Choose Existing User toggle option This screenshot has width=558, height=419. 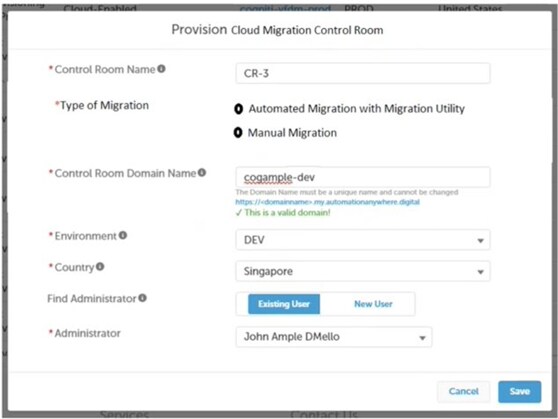coord(284,304)
